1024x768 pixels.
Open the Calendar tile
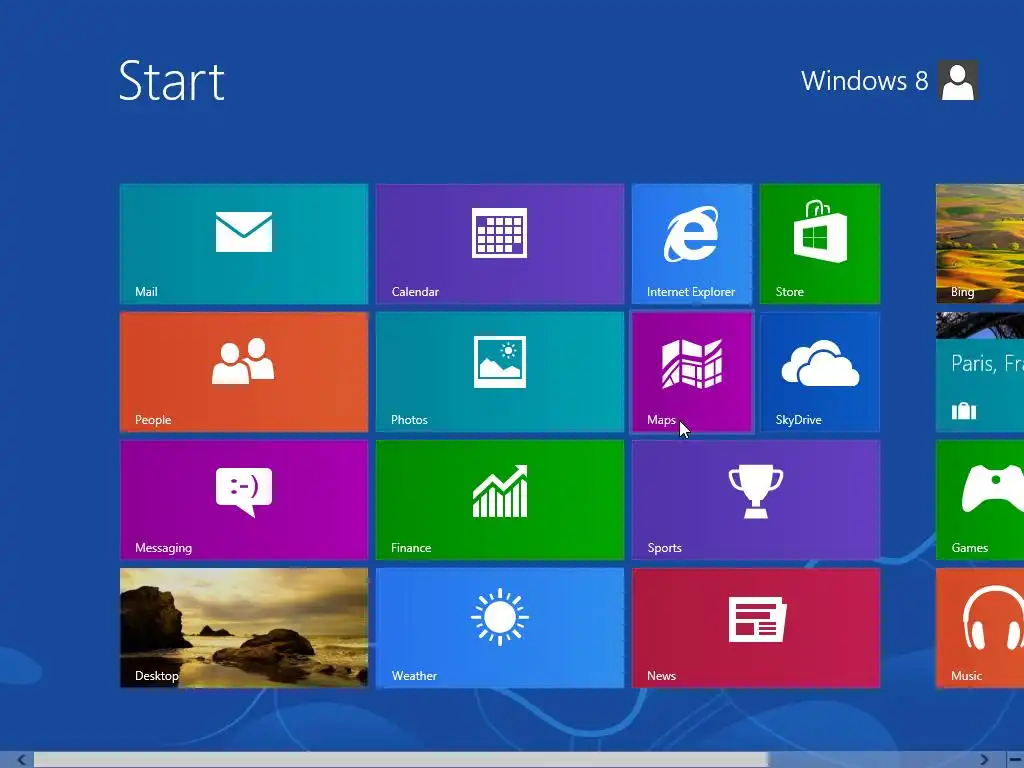[x=500, y=244]
